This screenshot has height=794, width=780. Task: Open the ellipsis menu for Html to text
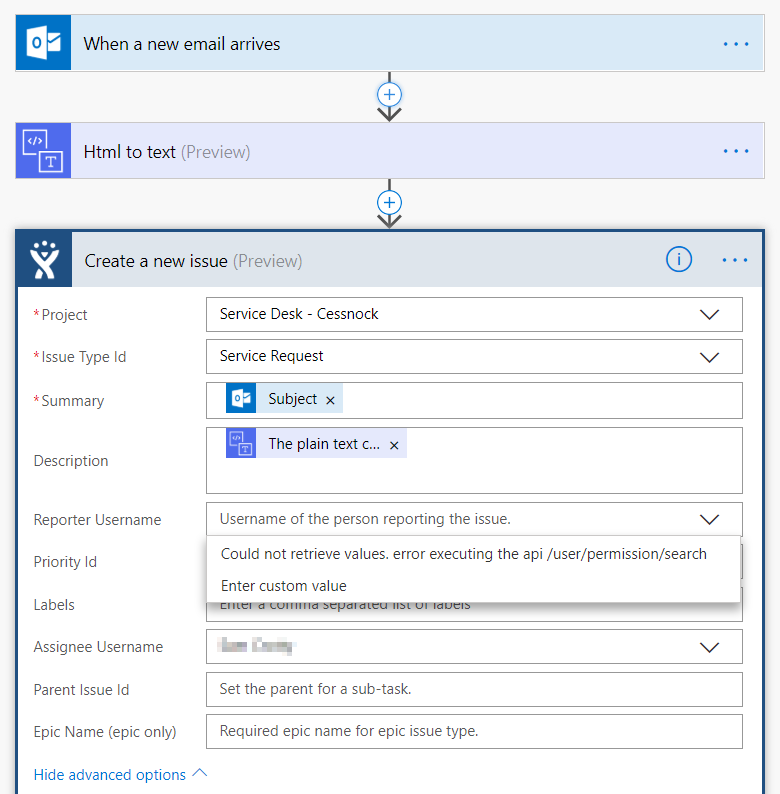735,151
